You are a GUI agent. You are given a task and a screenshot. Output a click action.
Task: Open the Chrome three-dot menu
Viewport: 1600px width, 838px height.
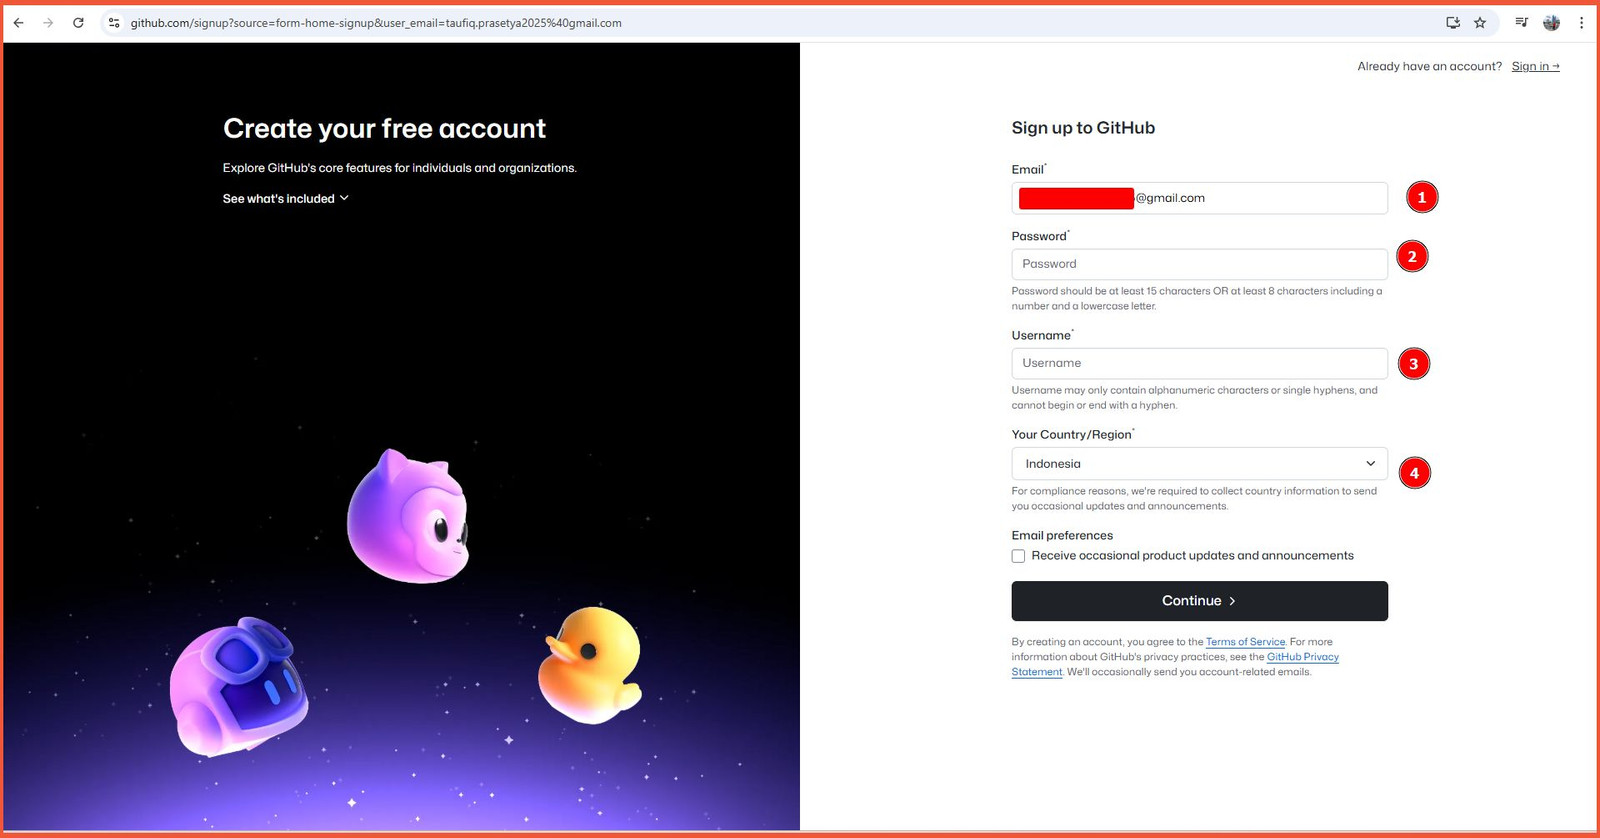(1581, 22)
